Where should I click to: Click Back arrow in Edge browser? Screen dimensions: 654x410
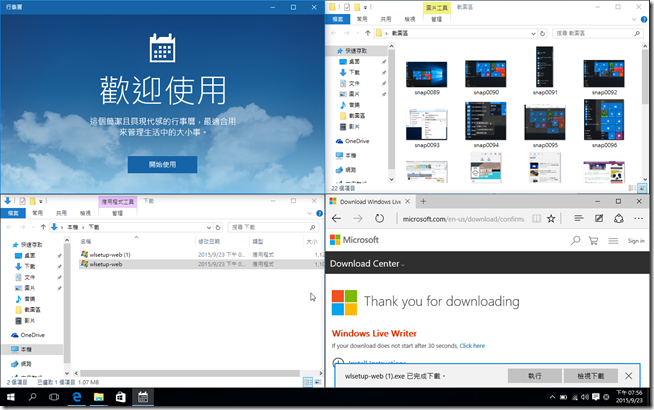(336, 219)
